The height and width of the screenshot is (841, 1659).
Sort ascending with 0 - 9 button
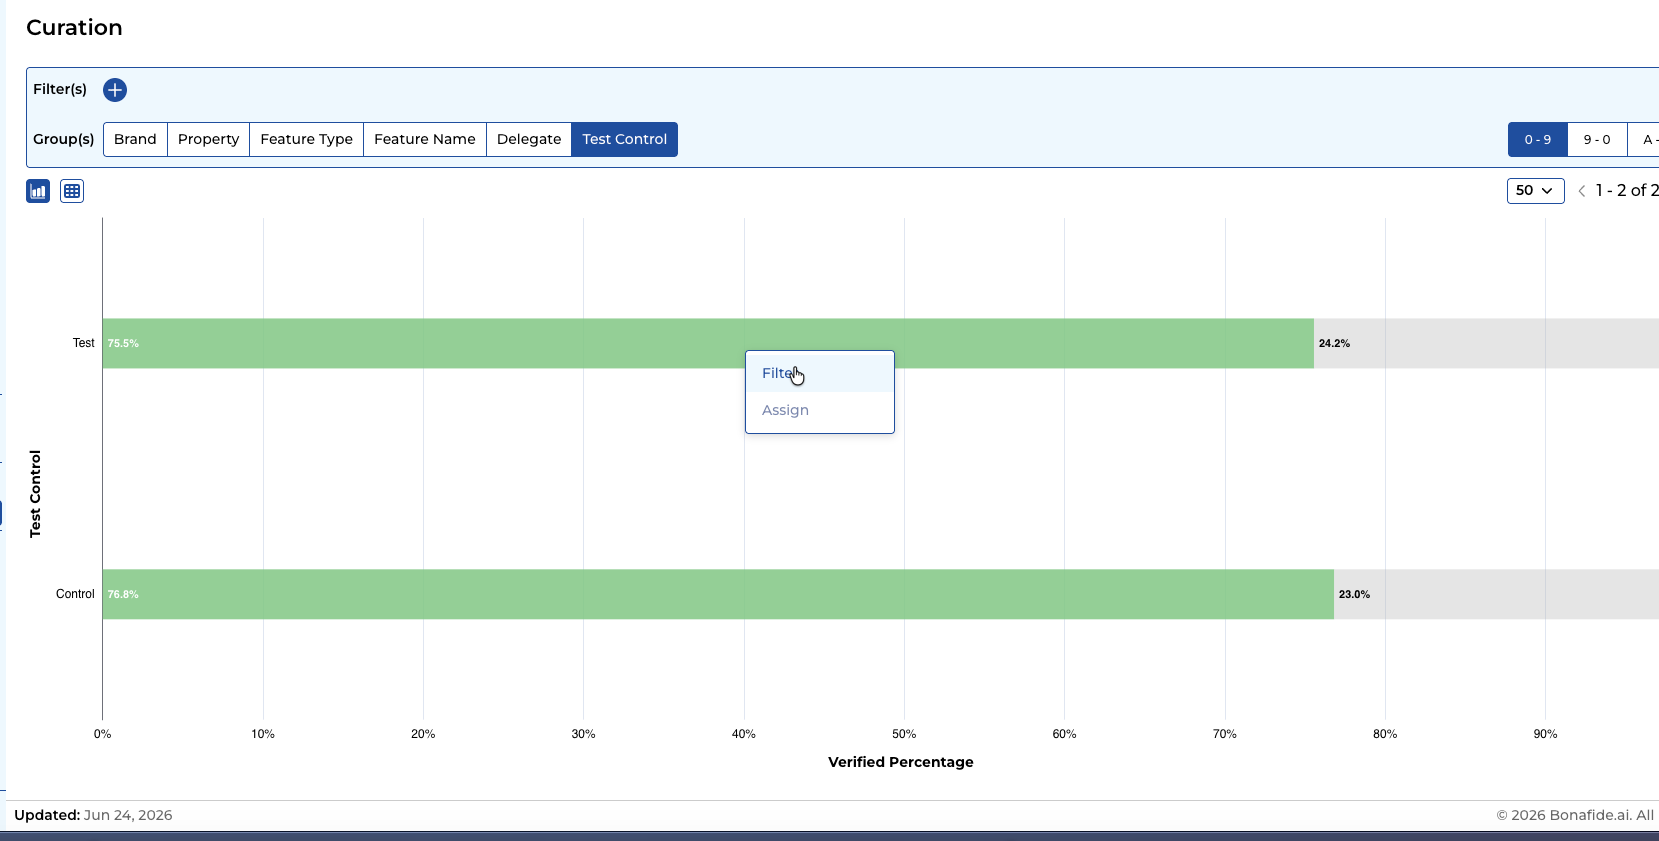pos(1537,139)
